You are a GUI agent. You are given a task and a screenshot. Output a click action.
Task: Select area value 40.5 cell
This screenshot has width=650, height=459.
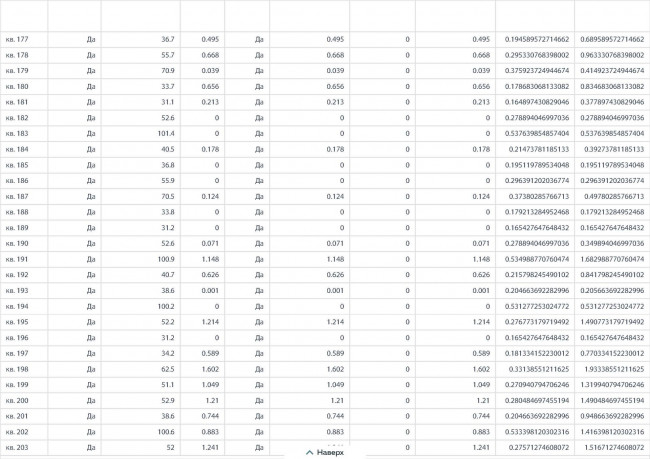(141, 149)
